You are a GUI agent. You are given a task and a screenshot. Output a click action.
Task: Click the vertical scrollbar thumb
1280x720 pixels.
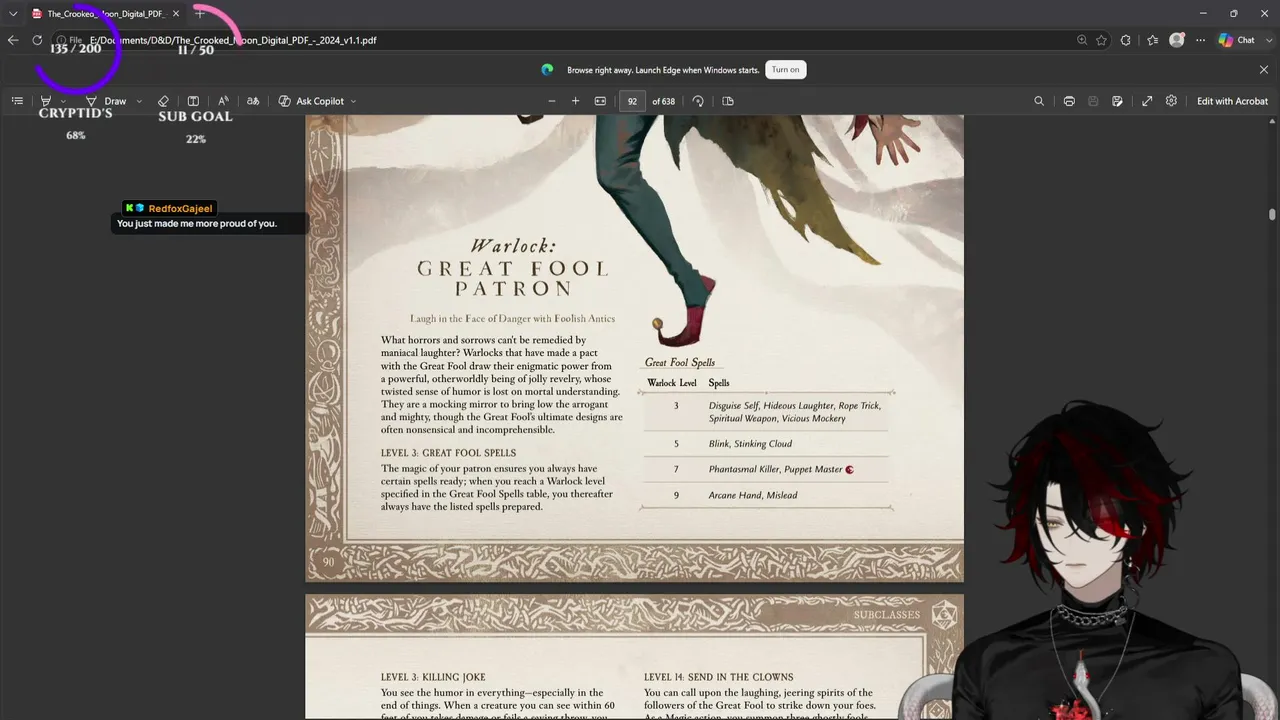coord(1272,214)
